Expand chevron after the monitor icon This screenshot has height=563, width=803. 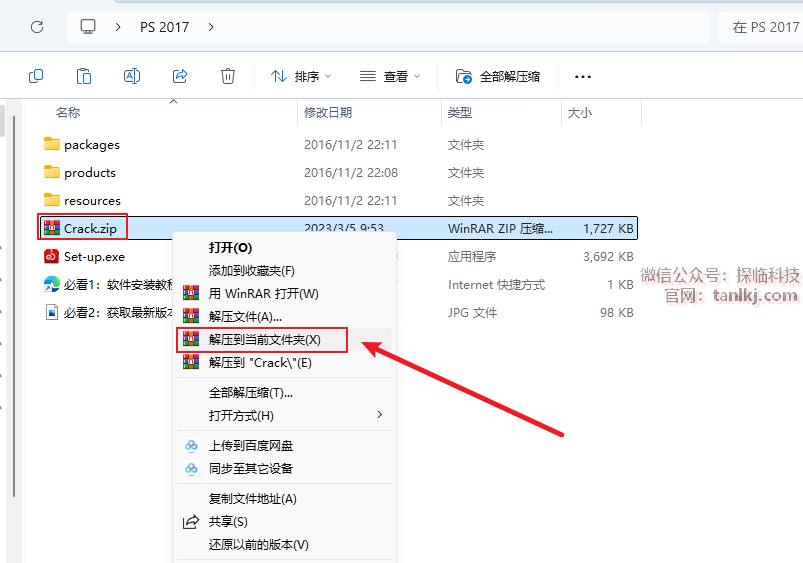click(118, 27)
